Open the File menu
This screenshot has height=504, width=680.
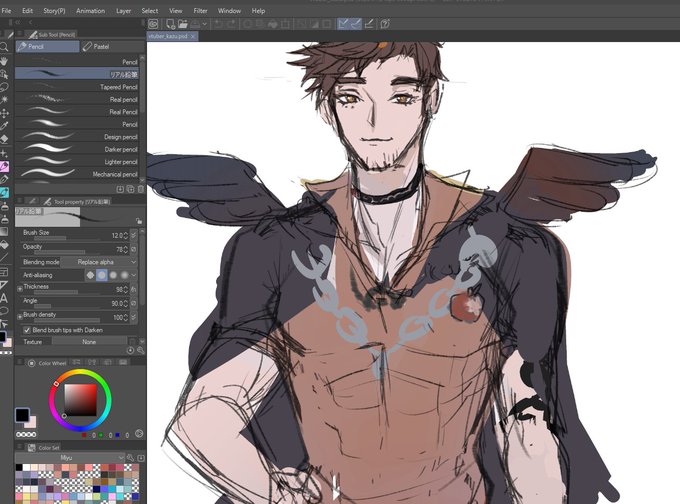click(7, 10)
